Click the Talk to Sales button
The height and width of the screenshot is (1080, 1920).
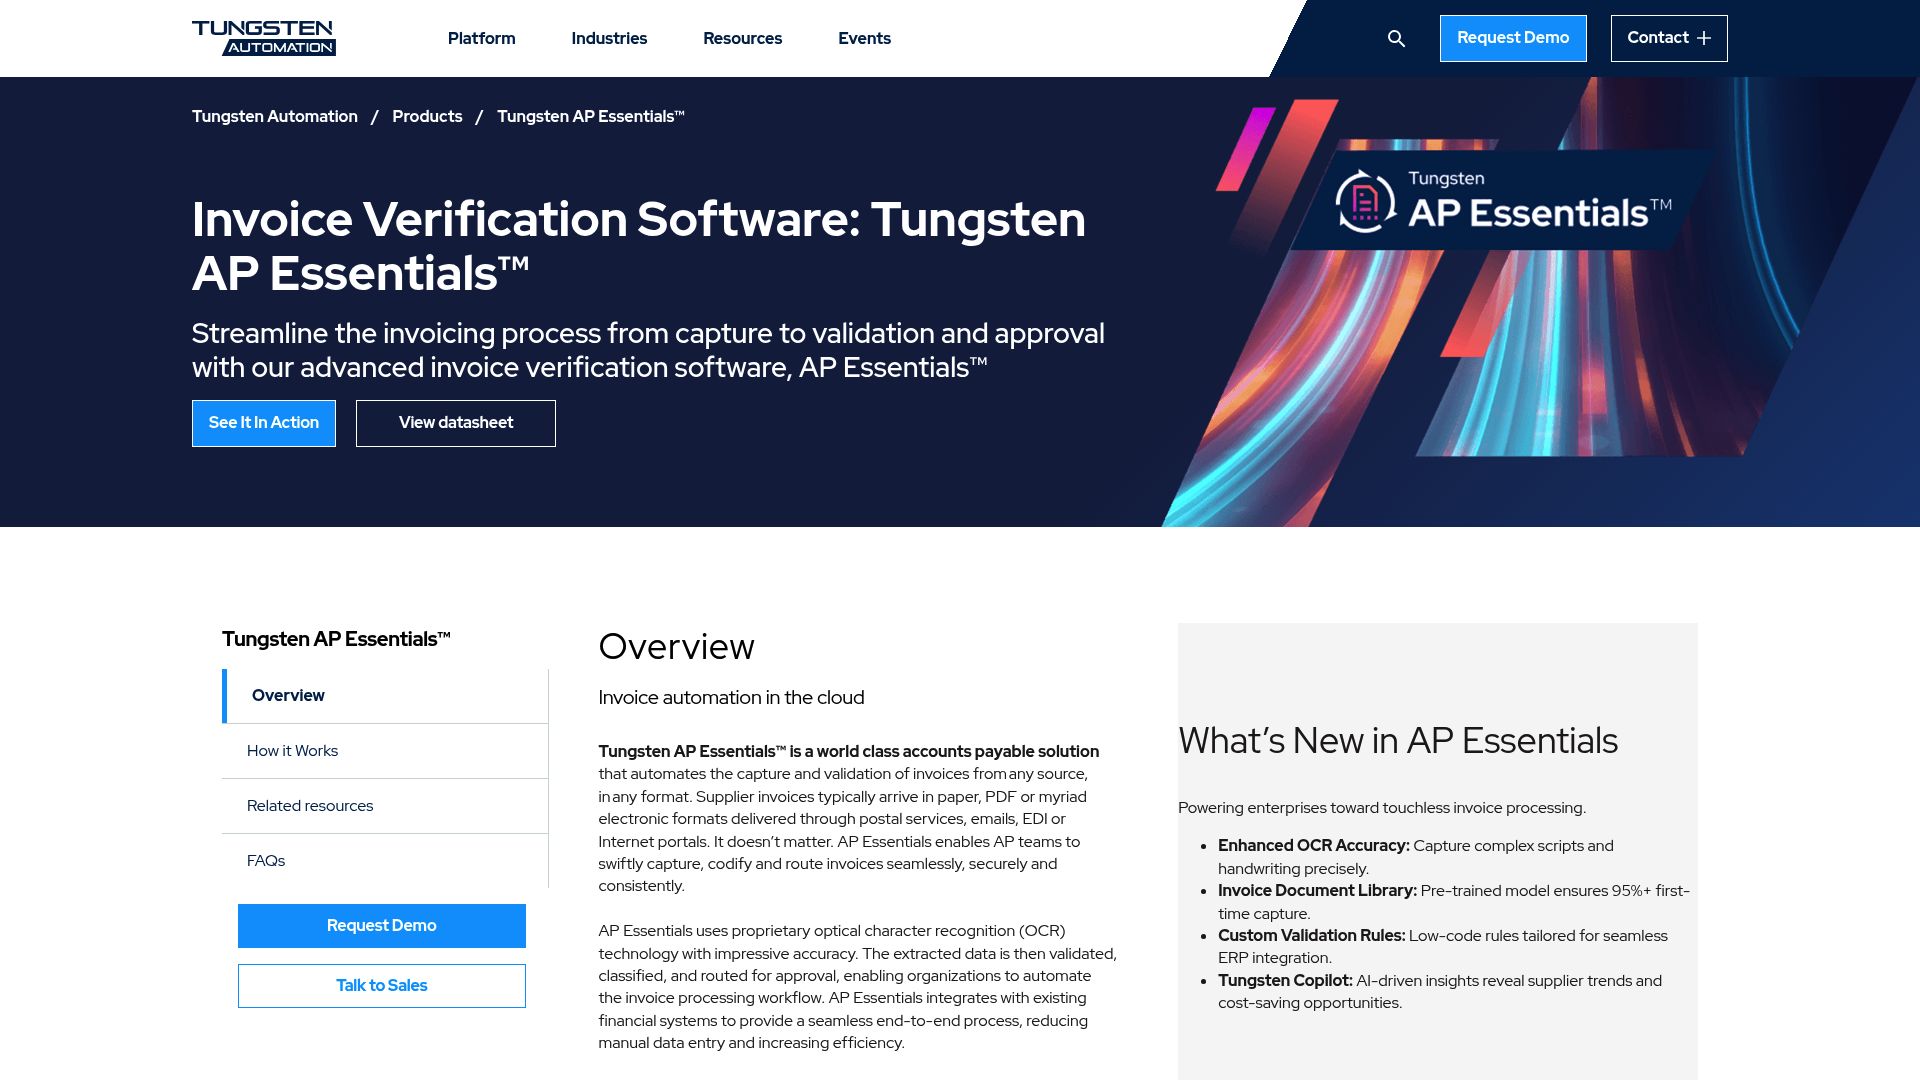[382, 986]
